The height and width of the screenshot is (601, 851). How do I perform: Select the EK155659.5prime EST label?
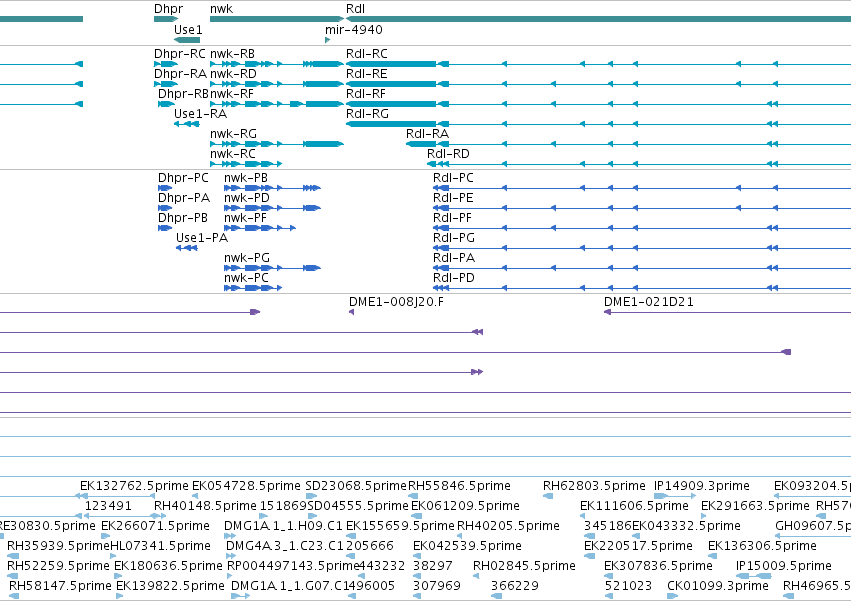(x=400, y=526)
